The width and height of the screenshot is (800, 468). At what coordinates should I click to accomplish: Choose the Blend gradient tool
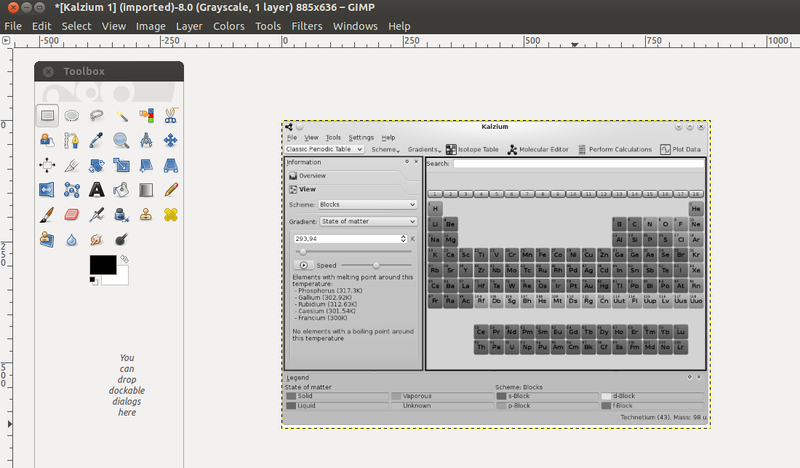(146, 190)
